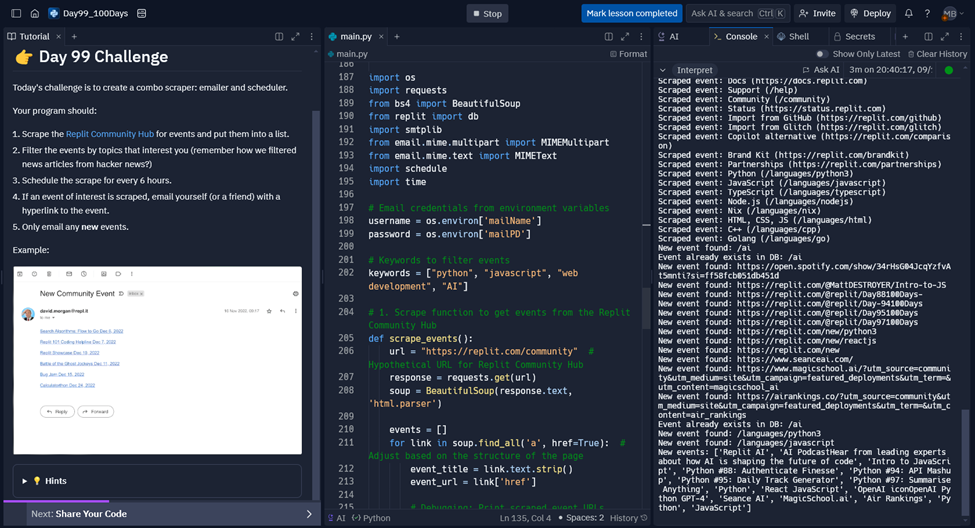
Task: Add new tab next to main.py
Action: coord(397,37)
